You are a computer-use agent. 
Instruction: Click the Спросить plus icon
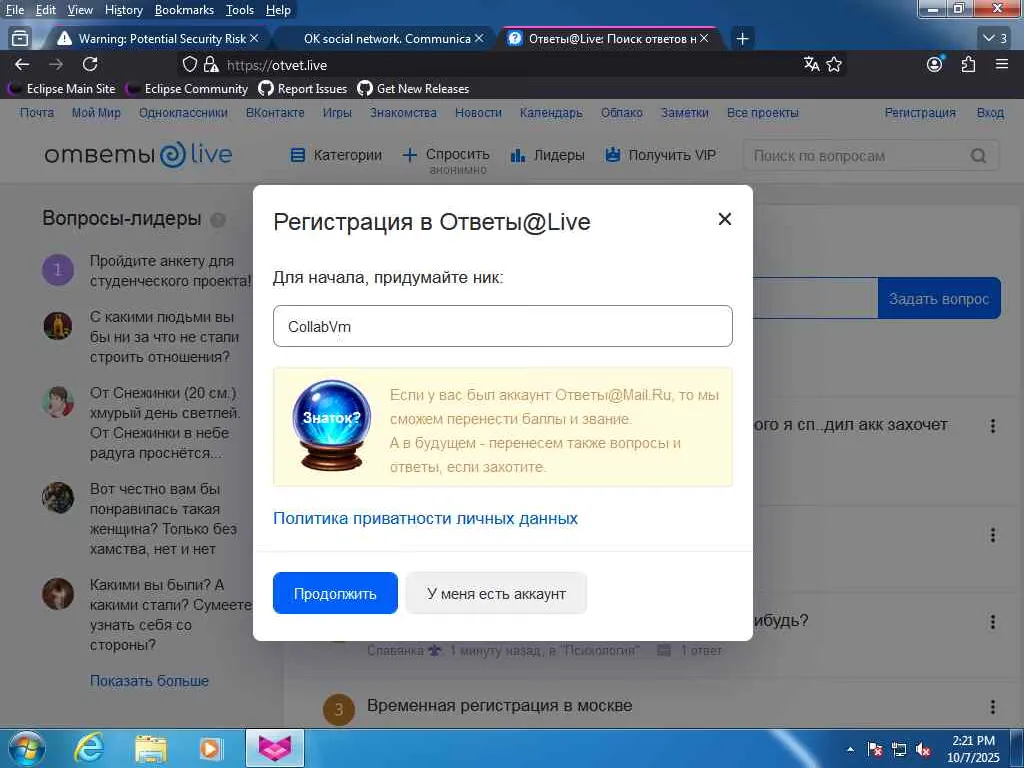(409, 155)
